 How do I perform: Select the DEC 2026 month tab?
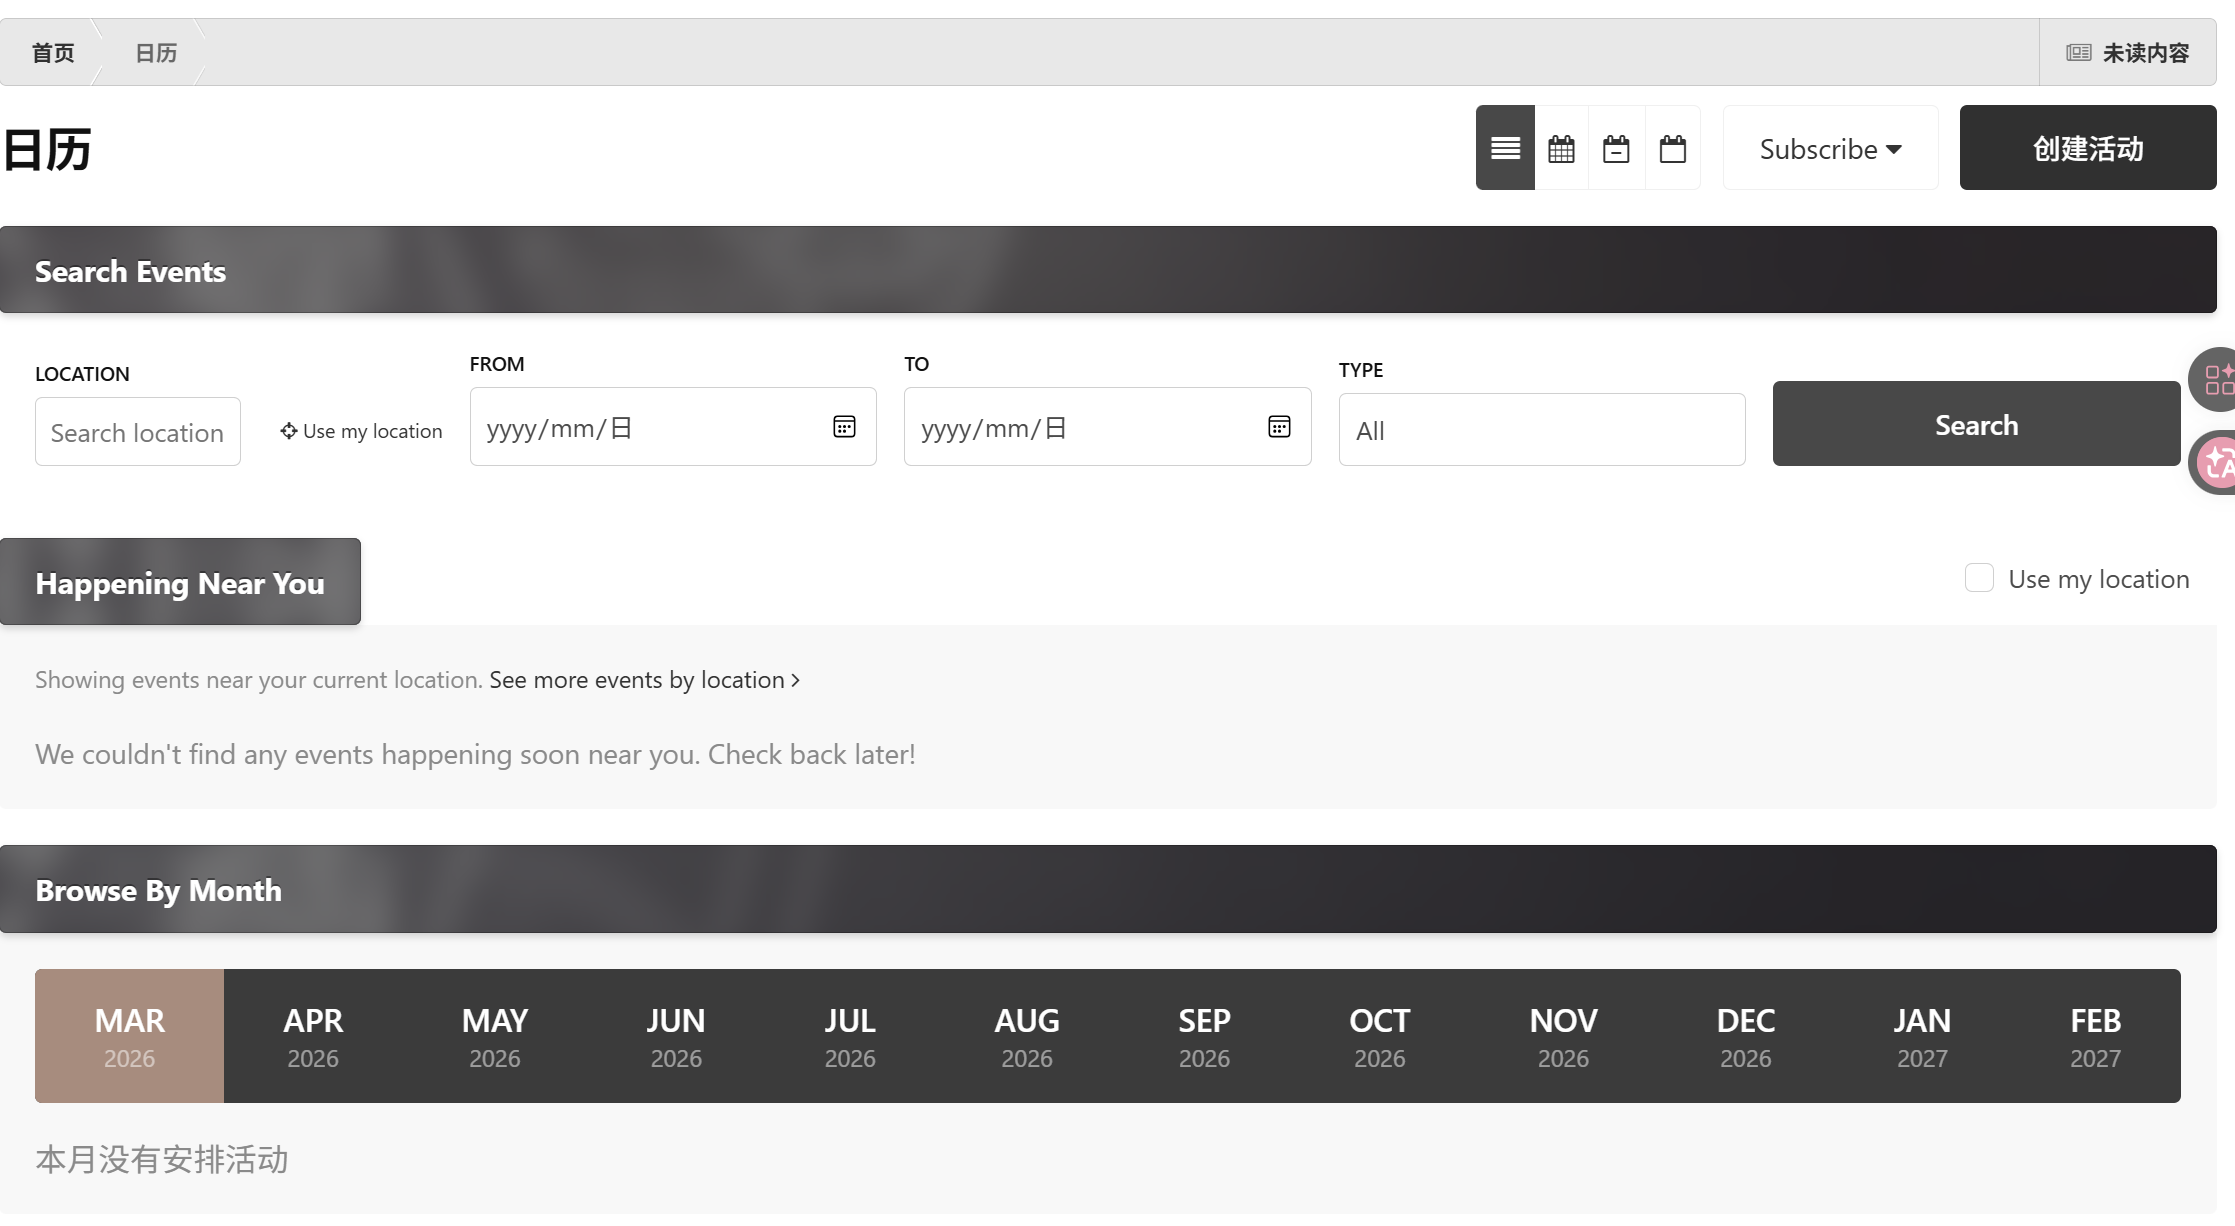pyautogui.click(x=1745, y=1036)
